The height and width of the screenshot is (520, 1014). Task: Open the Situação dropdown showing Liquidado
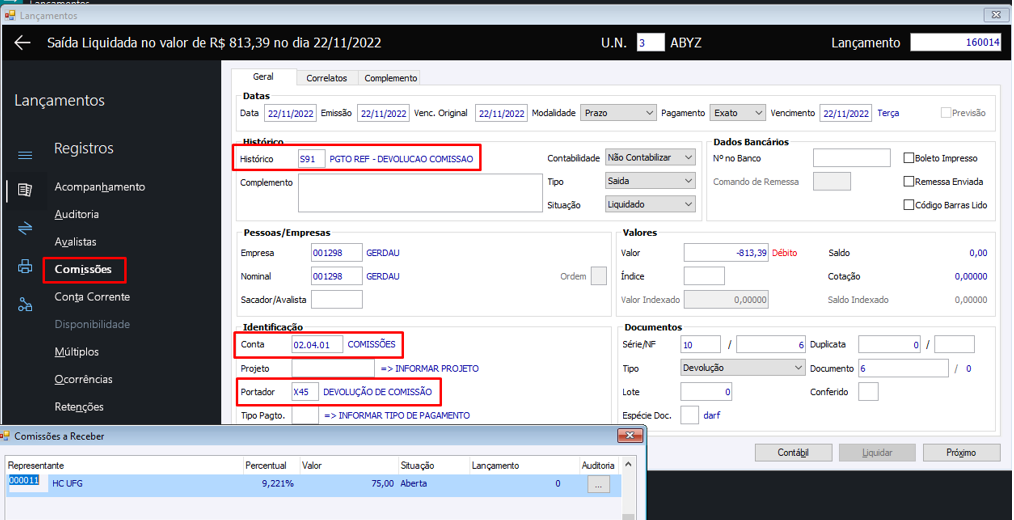pyautogui.click(x=650, y=204)
